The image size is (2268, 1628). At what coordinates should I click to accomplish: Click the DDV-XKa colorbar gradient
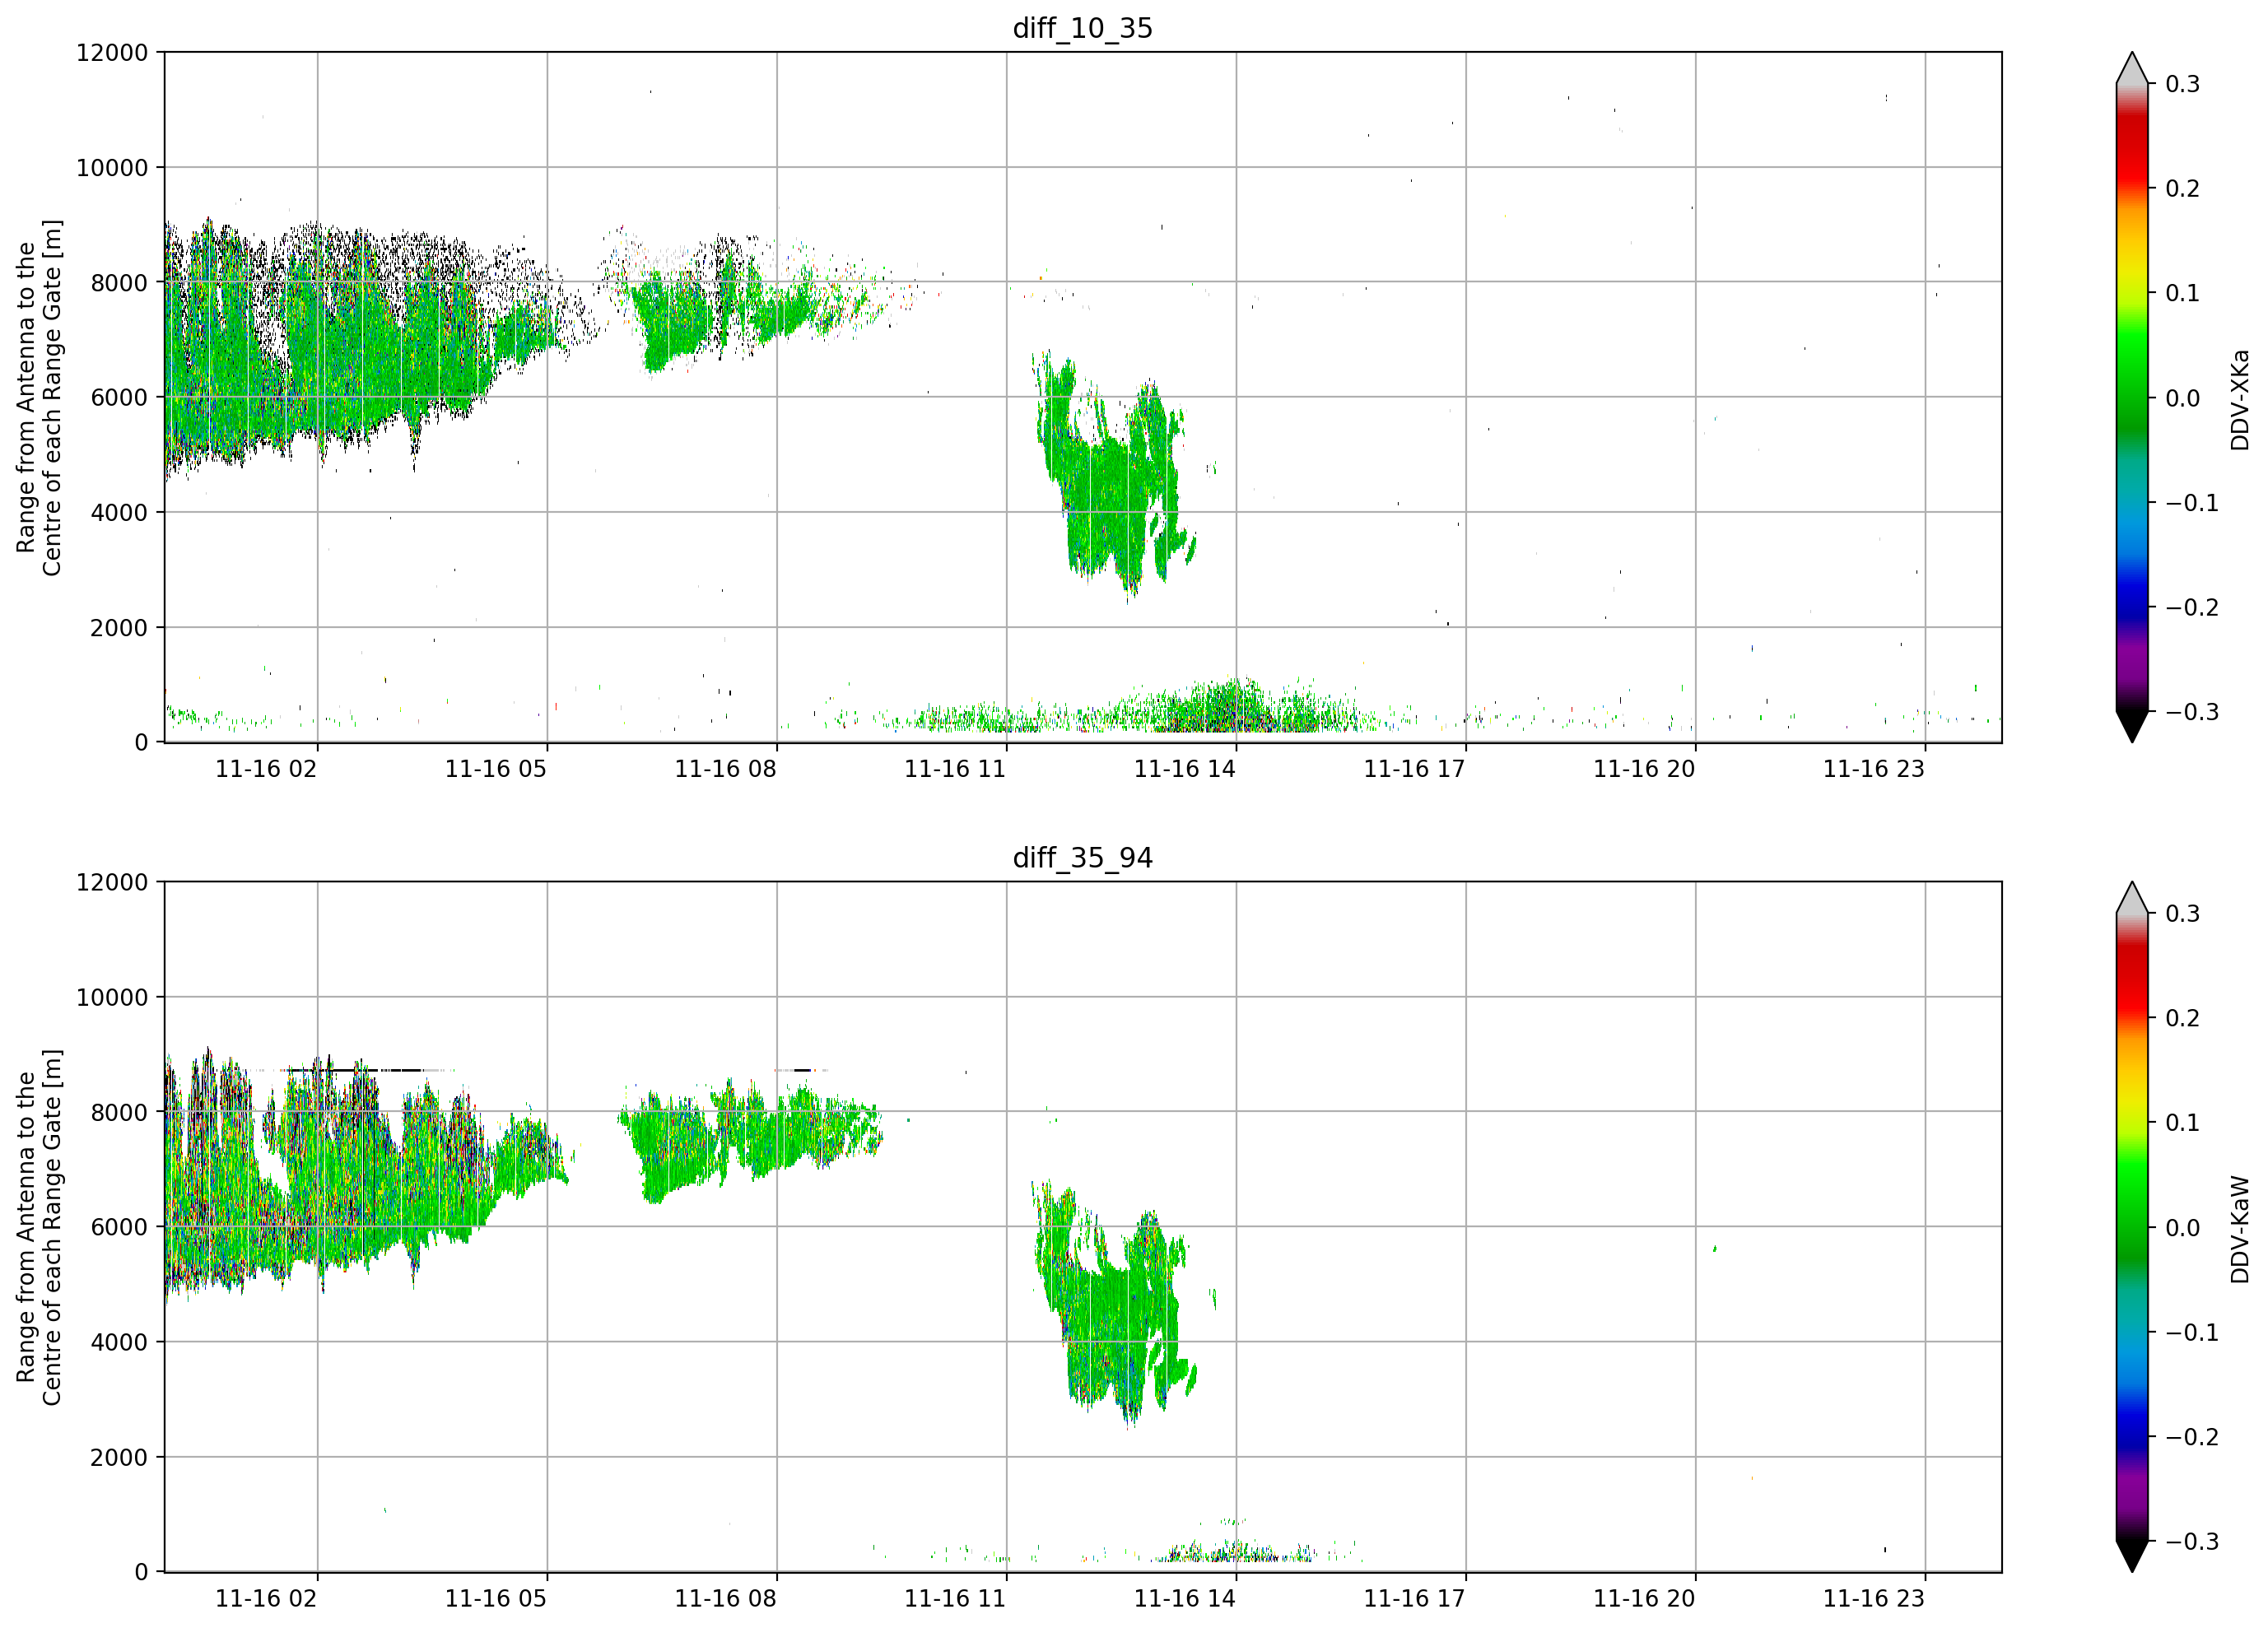[x=2132, y=398]
